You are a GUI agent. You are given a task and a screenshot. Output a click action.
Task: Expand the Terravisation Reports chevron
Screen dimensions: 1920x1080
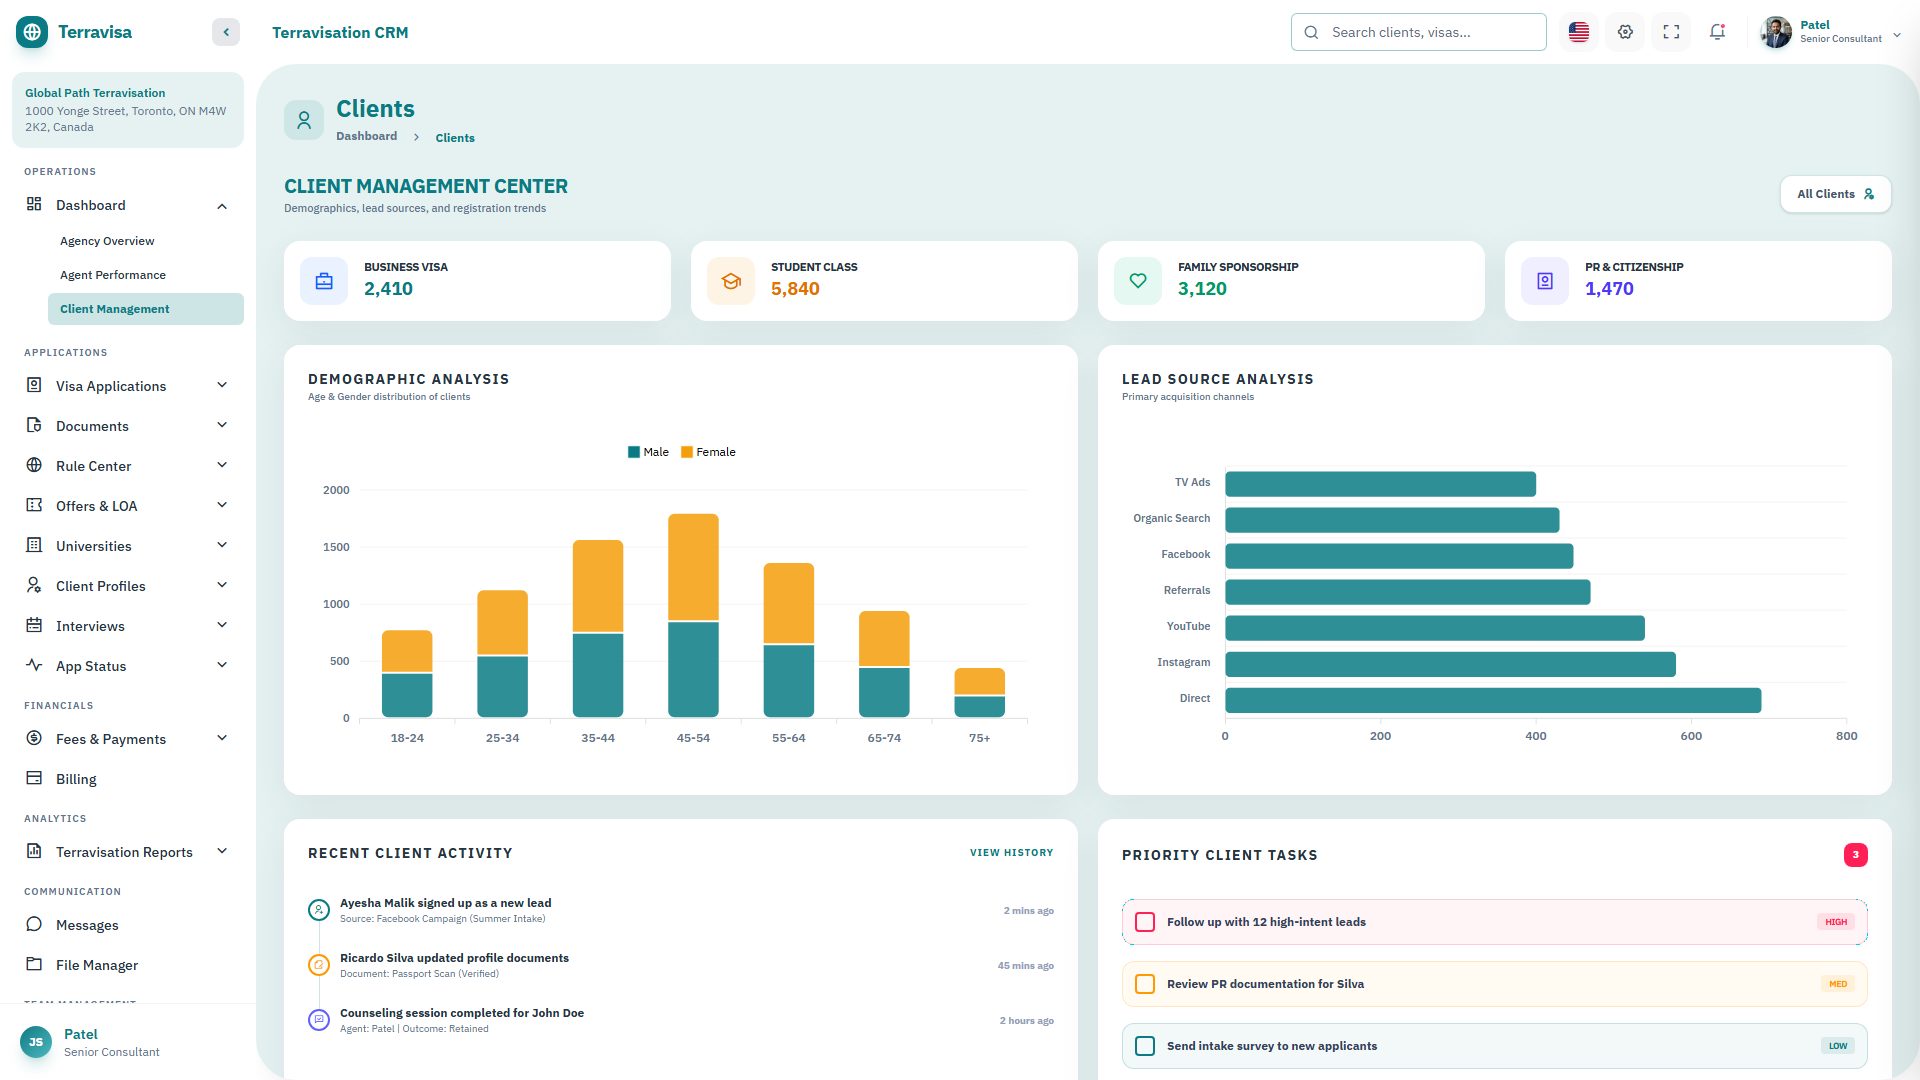[x=222, y=851]
